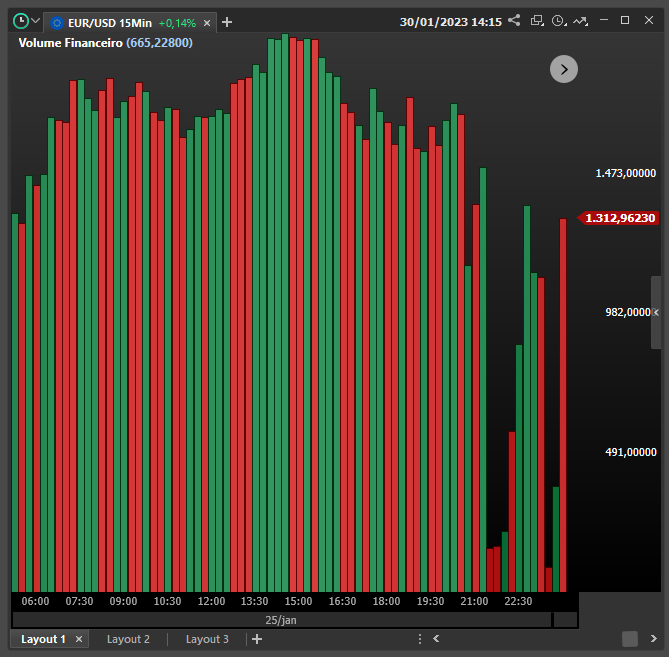
Task: Click the gray square scroll thumb at bottom-right
Action: (630, 639)
